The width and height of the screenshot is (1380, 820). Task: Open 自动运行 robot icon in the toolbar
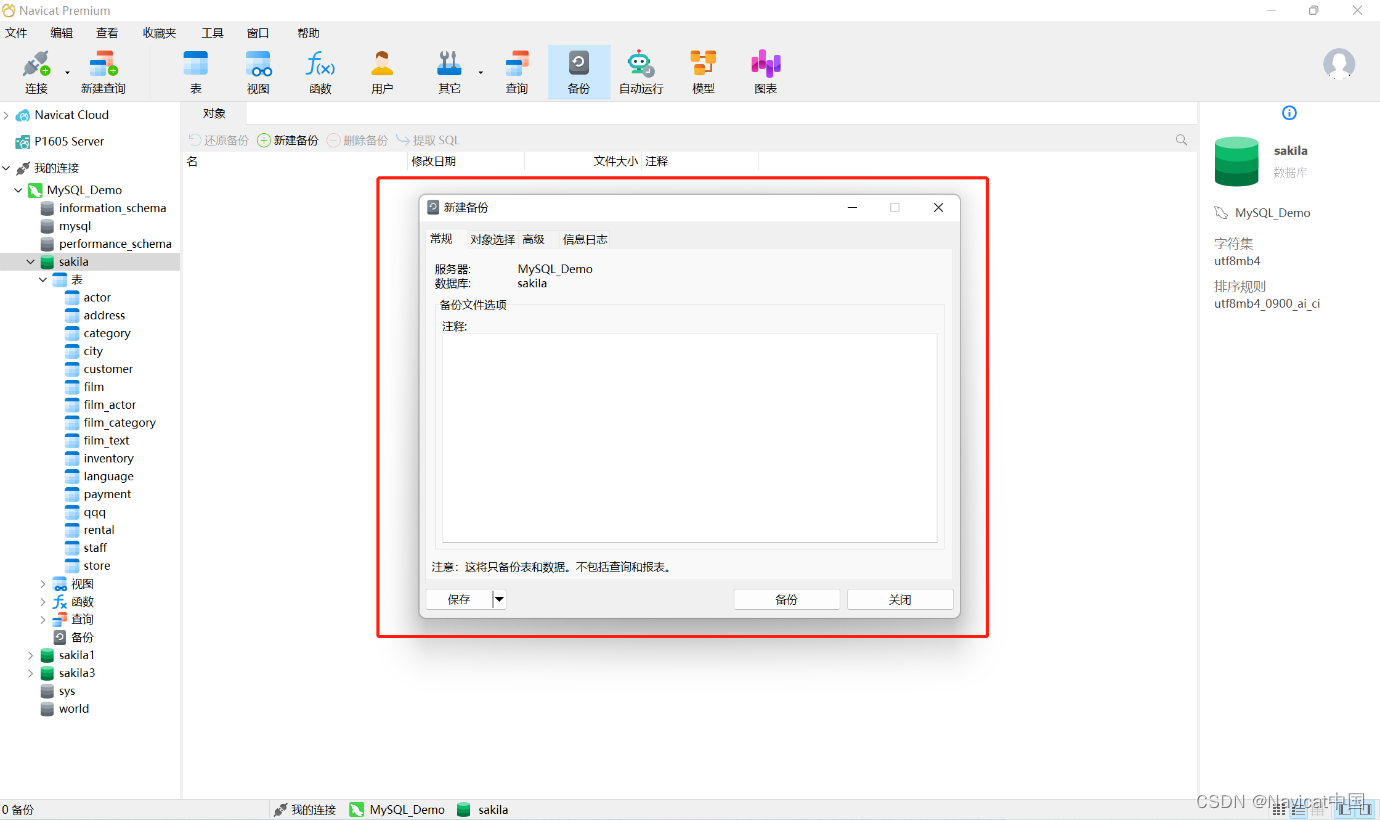click(641, 72)
